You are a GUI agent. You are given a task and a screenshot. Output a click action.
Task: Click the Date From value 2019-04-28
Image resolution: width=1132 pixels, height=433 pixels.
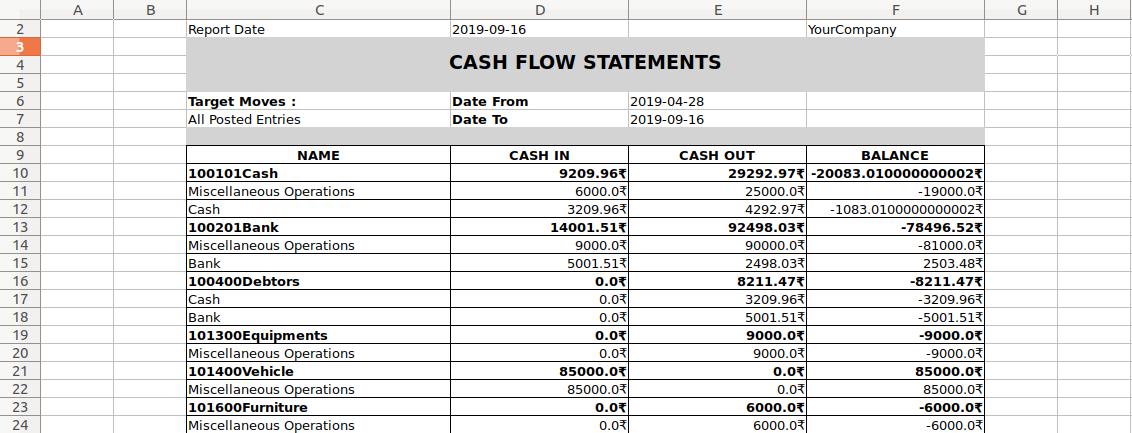point(717,102)
